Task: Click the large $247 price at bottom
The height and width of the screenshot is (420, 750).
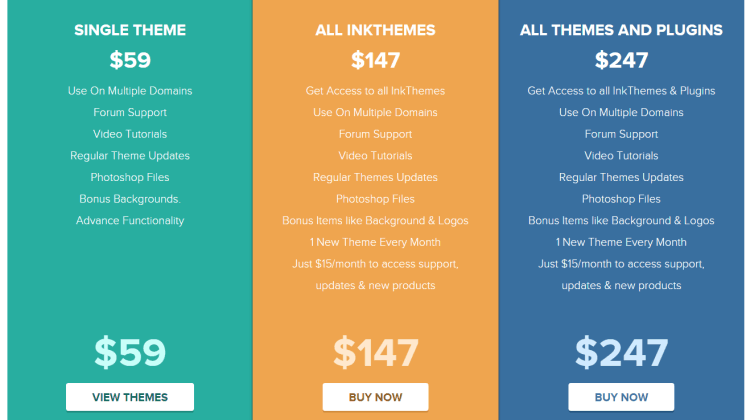Action: 621,352
